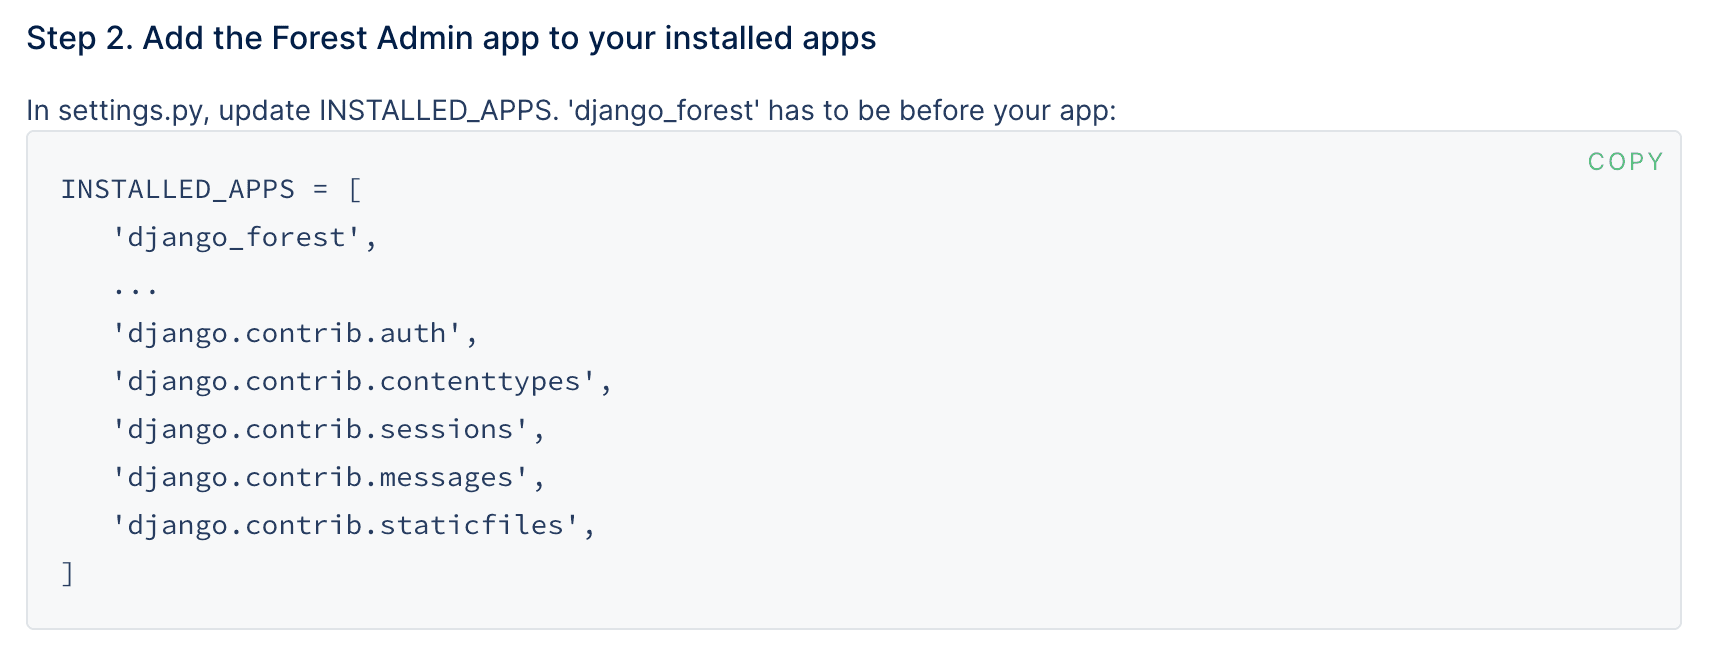Click the ellipsis line in the code block
Image resolution: width=1712 pixels, height=652 pixels.
tap(135, 289)
